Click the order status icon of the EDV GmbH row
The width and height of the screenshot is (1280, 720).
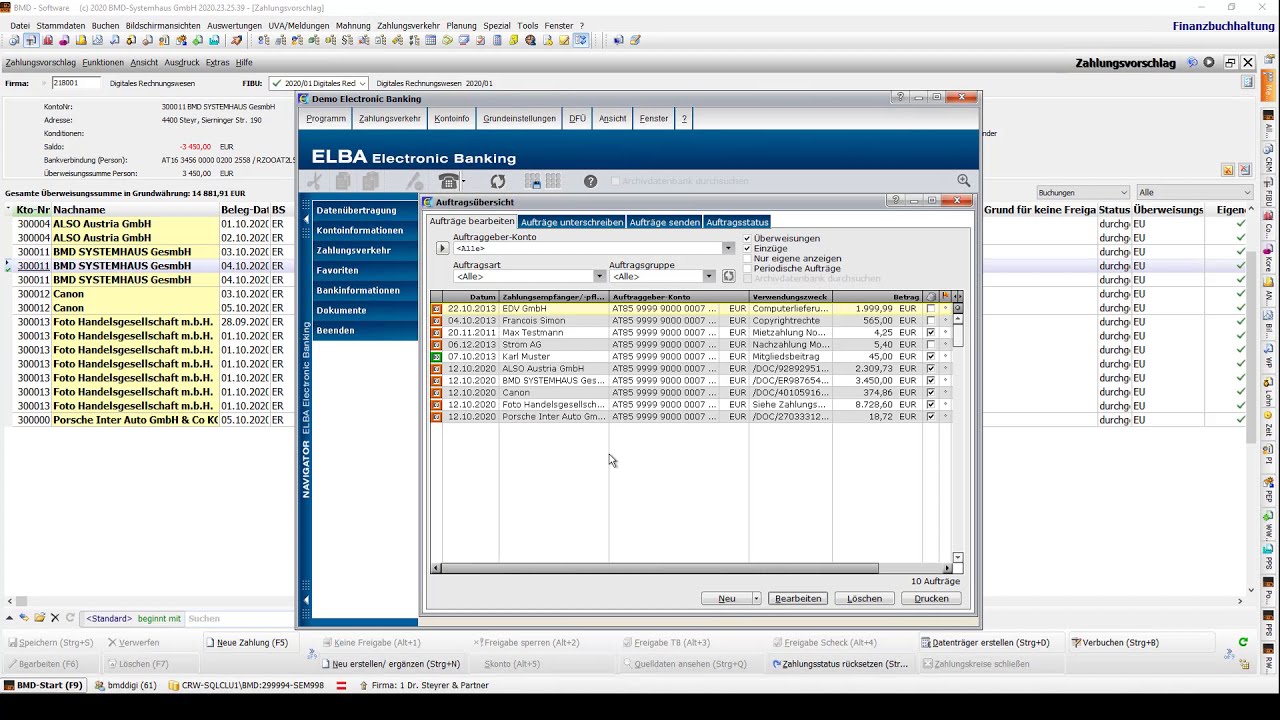(436, 309)
